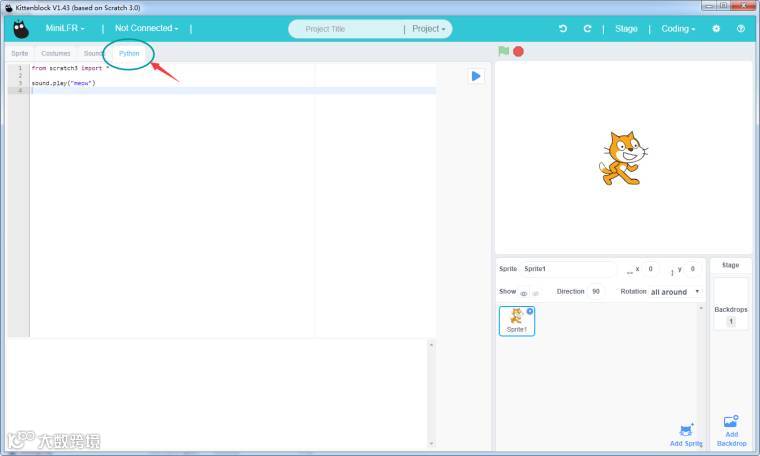760x456 pixels.
Task: Open the MiniLFR hardware dropdown
Action: (65, 28)
